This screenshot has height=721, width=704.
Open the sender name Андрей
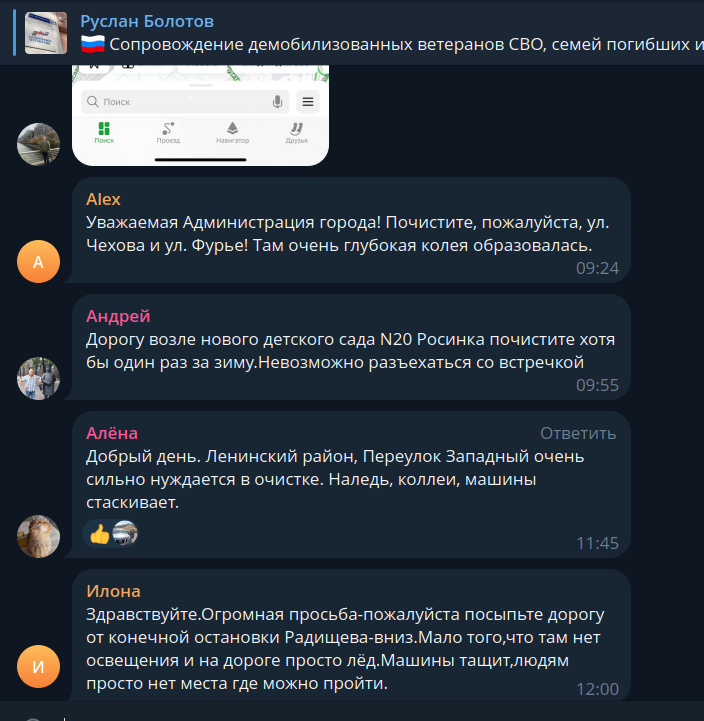(x=118, y=316)
